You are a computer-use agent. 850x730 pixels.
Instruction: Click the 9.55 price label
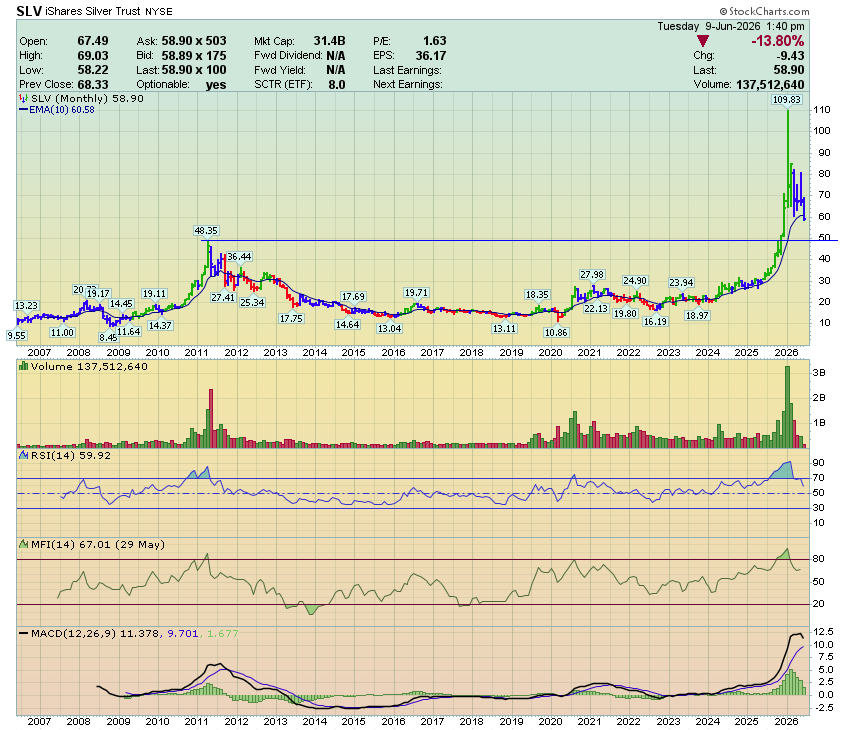[16, 335]
